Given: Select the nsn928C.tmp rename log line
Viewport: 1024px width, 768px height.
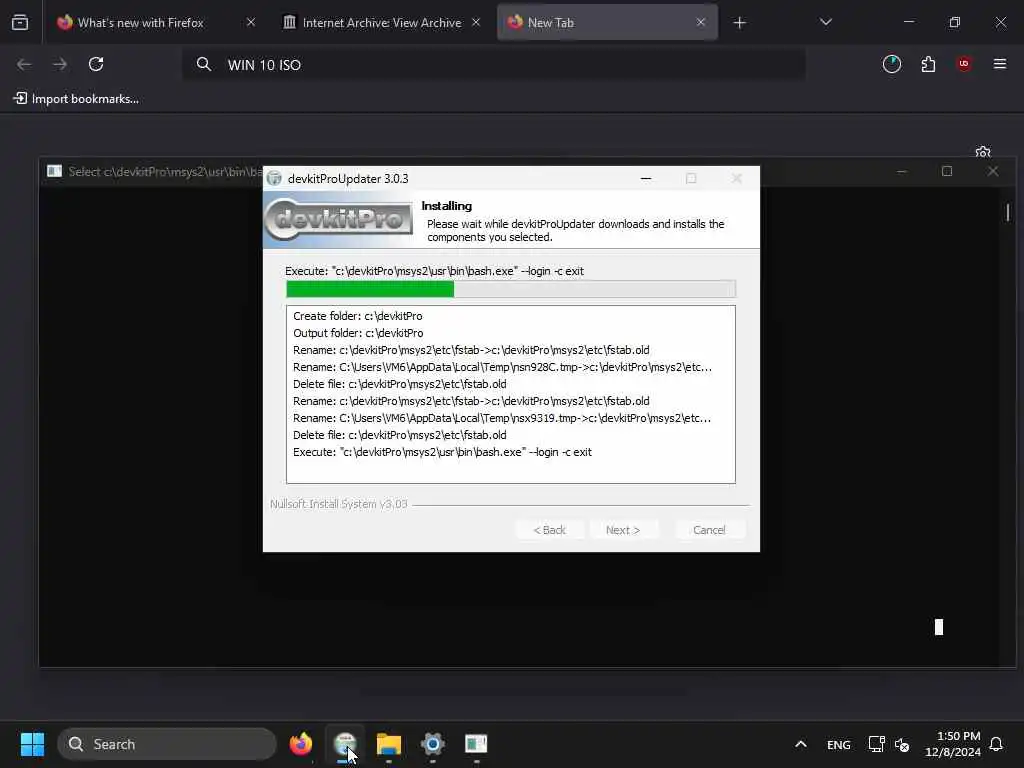Looking at the screenshot, I should tap(502, 367).
